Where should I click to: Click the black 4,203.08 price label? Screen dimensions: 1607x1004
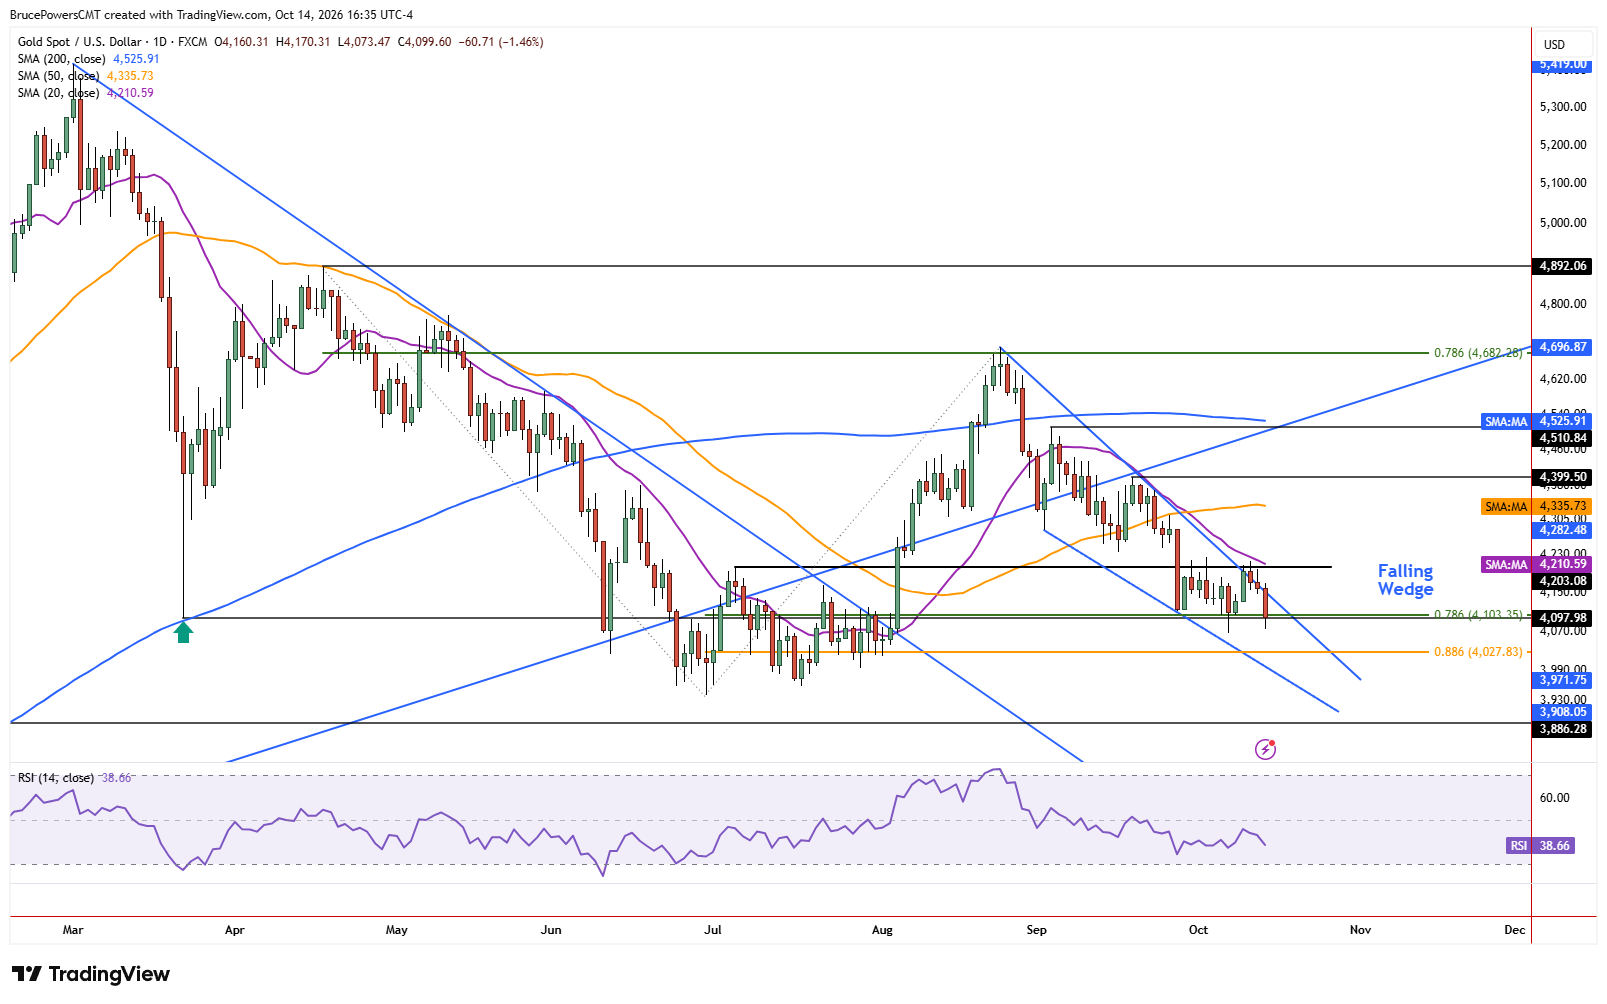[x=1562, y=581]
